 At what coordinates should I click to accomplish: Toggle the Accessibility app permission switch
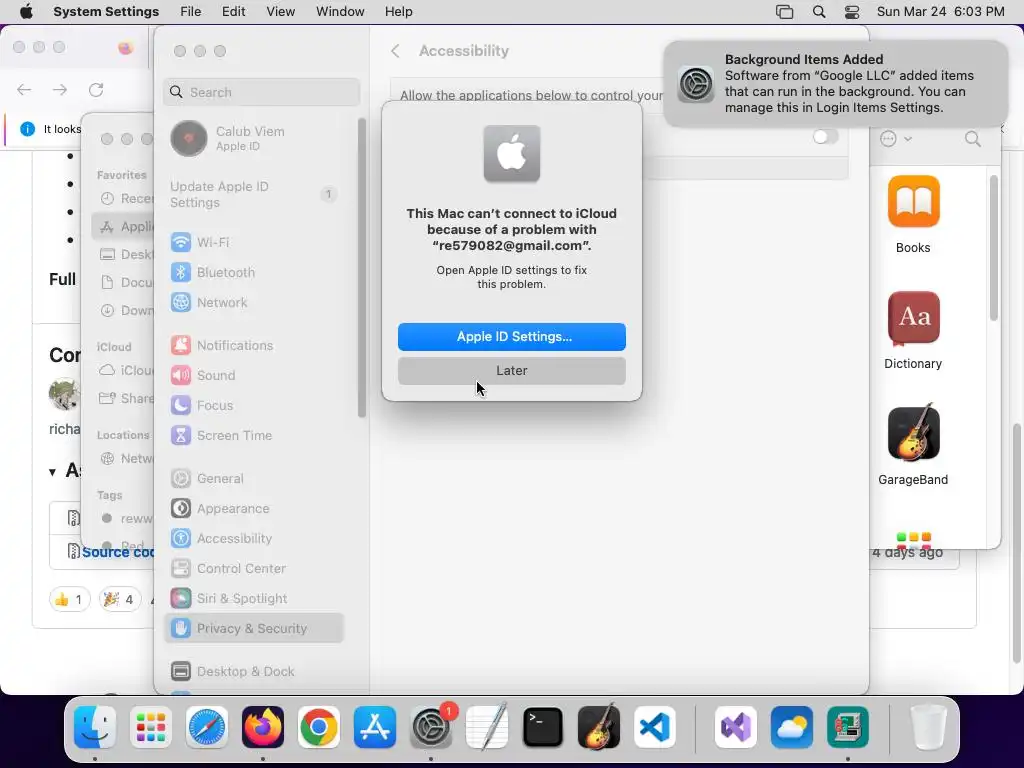825,136
